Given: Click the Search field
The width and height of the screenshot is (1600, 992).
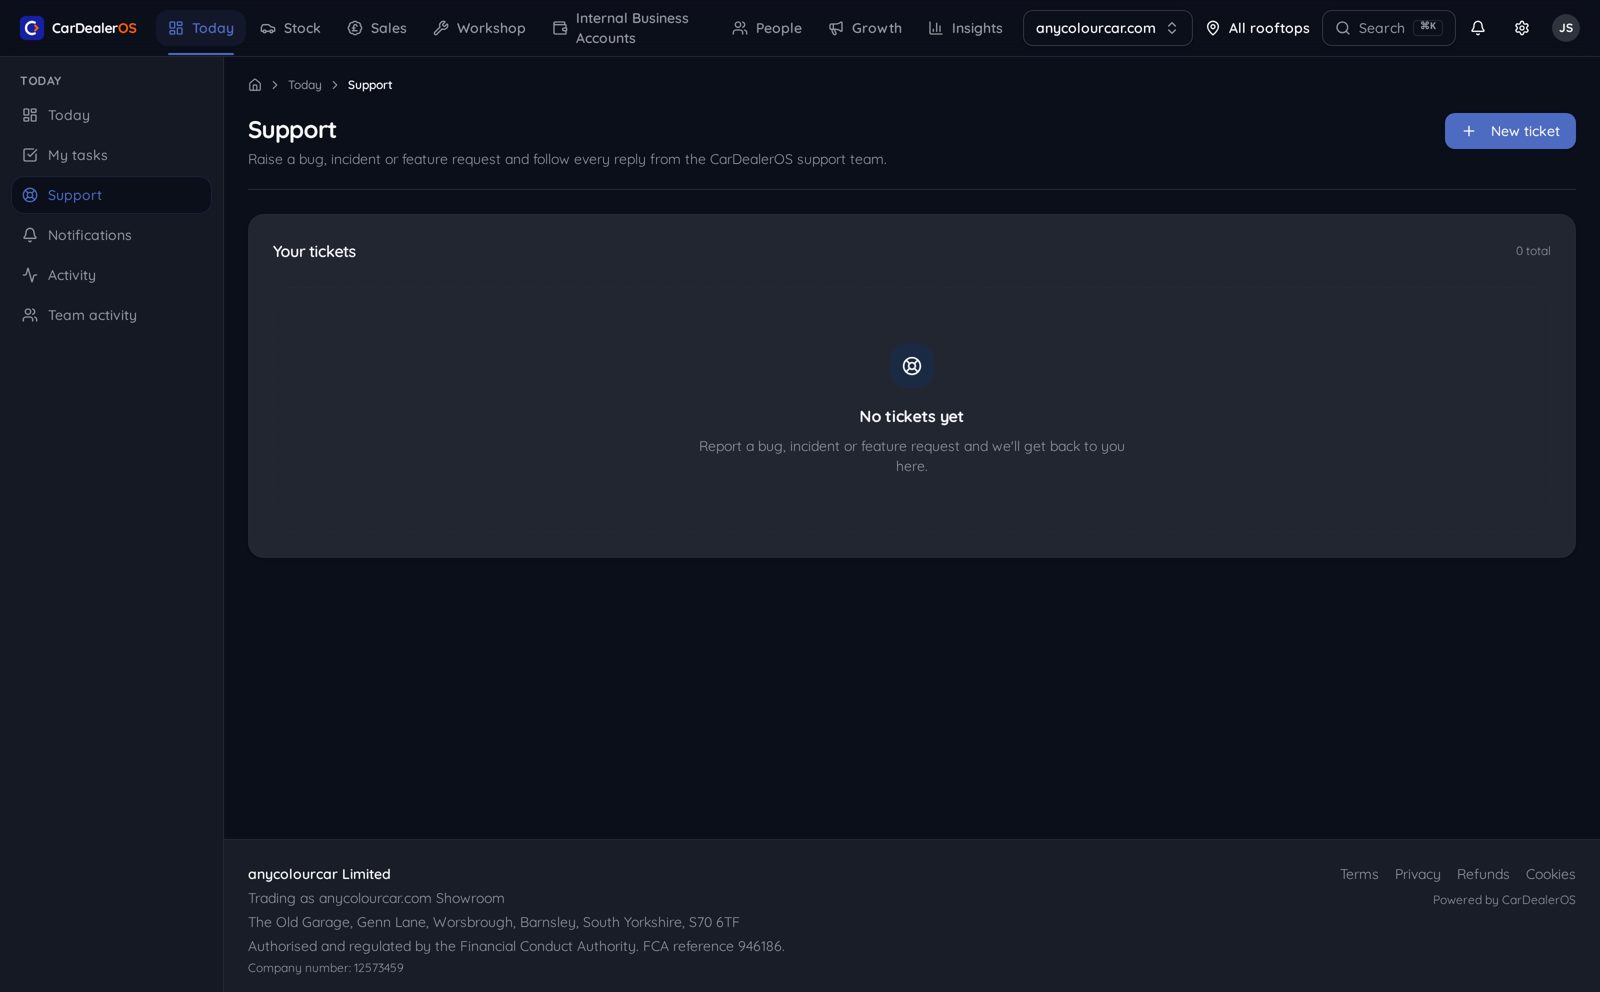Looking at the screenshot, I should (1388, 28).
